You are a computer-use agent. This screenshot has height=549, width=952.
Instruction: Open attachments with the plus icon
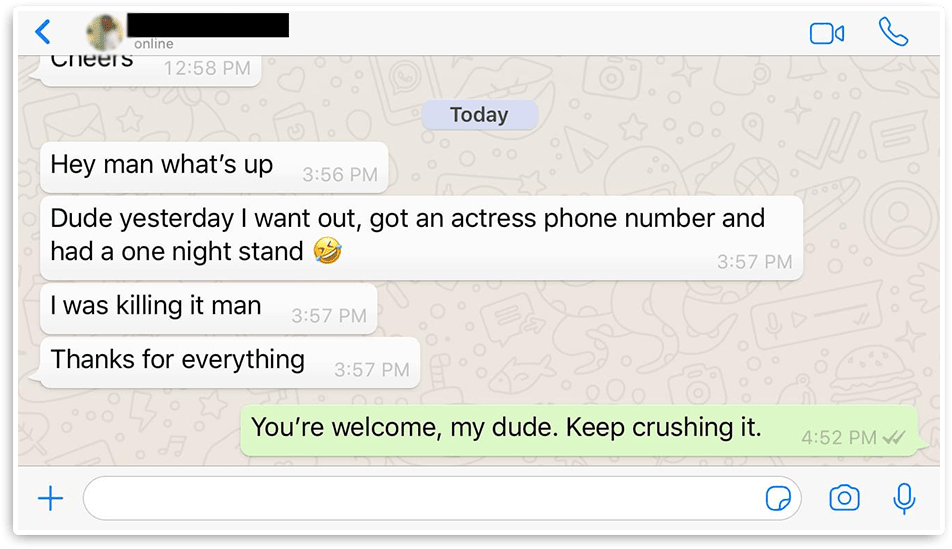click(50, 499)
